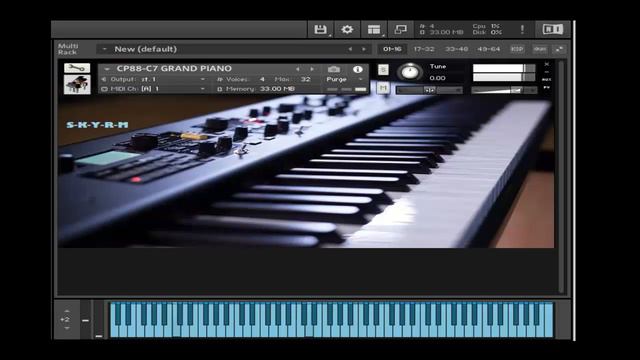Click the pan slider below the Tune knob

tap(429, 90)
